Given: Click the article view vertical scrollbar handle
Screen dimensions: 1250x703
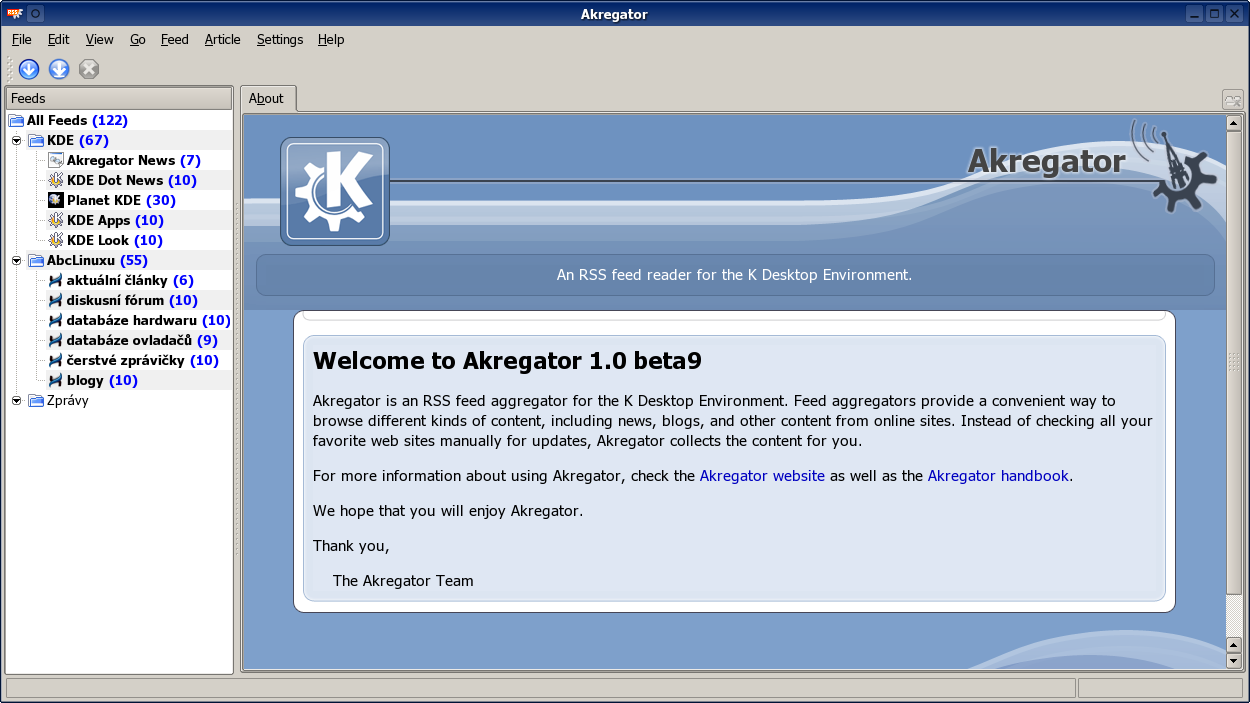Looking at the screenshot, I should 1234,362.
